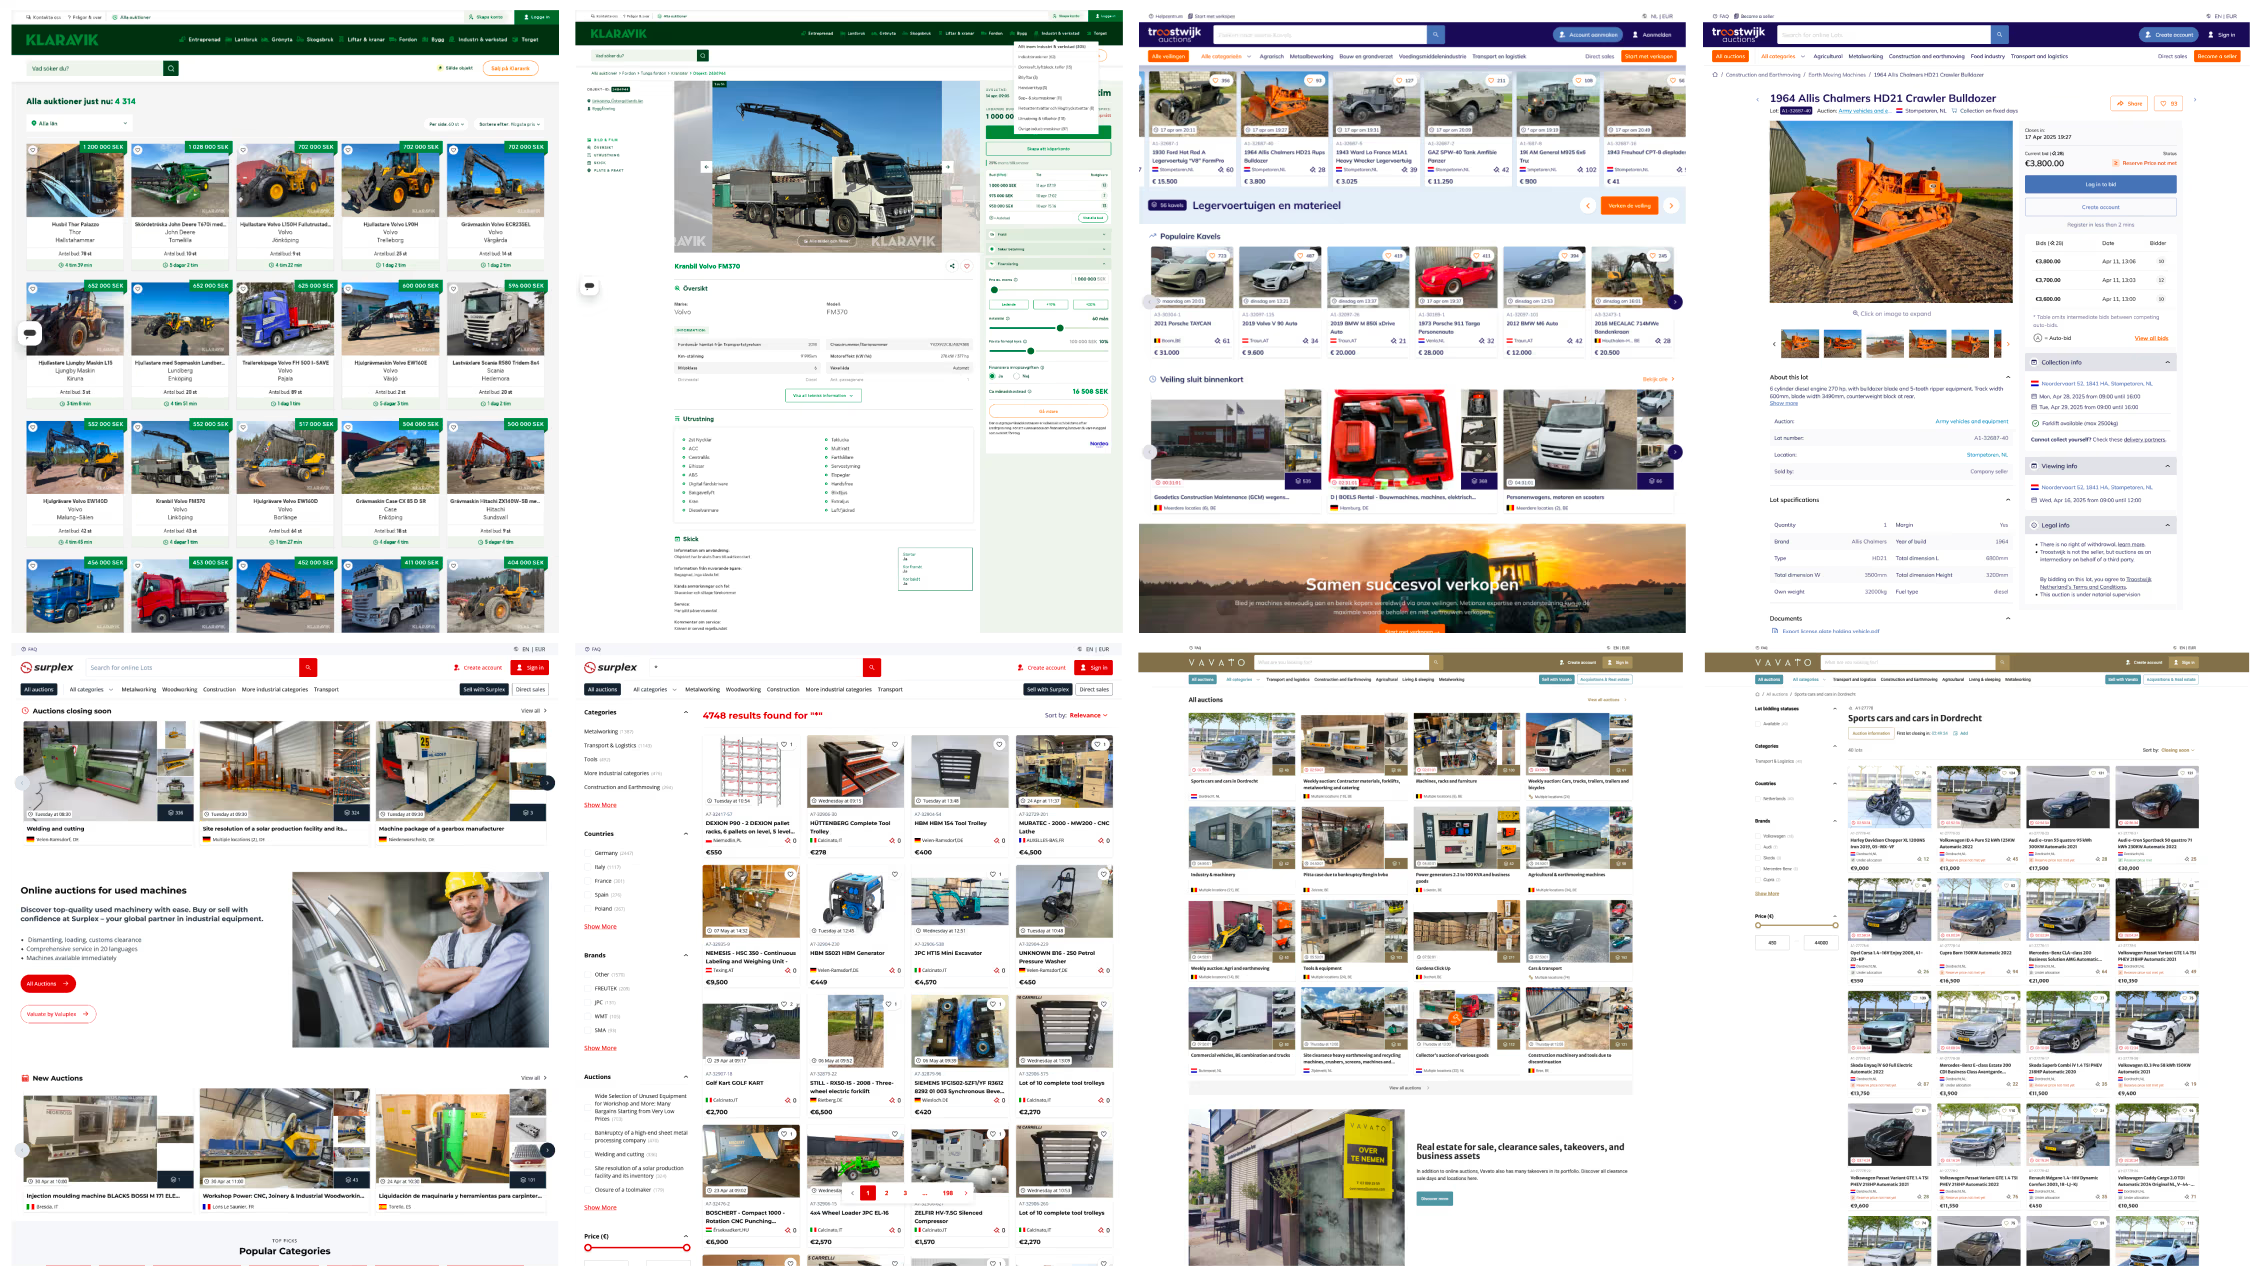Collapse Categories filter section on Surplex results
This screenshot has width=2260, height=1276.
tap(685, 712)
